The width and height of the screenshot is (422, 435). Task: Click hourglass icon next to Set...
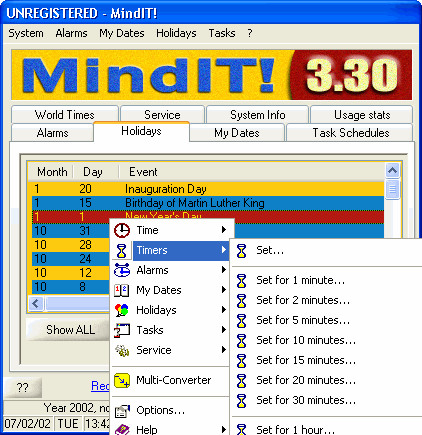tap(242, 251)
